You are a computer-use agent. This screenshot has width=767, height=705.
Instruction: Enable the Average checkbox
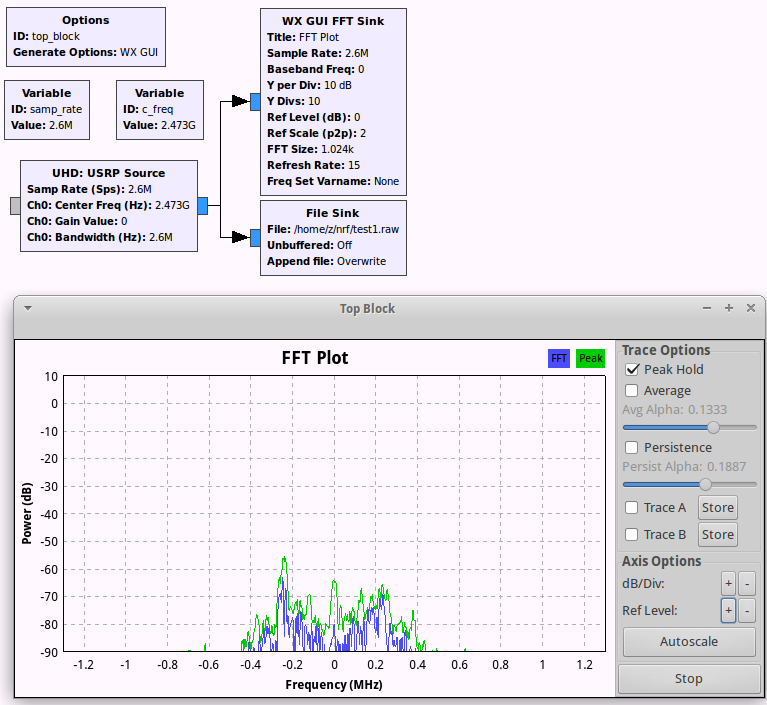(x=632, y=390)
